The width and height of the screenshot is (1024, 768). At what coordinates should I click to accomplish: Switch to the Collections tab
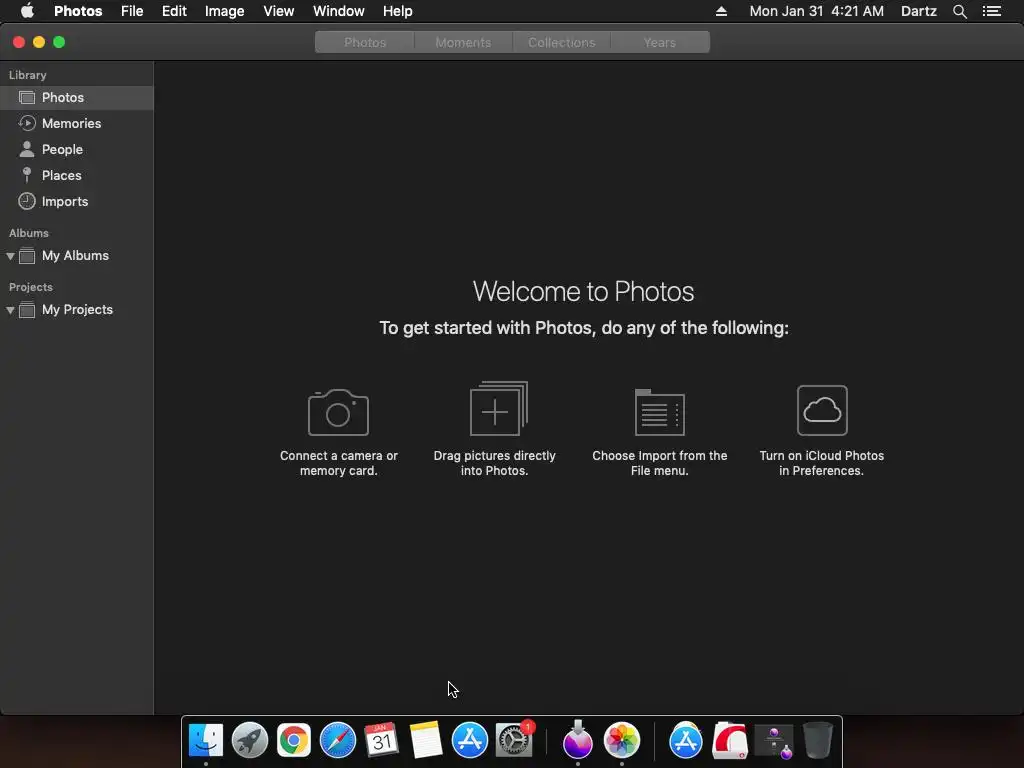click(x=562, y=42)
